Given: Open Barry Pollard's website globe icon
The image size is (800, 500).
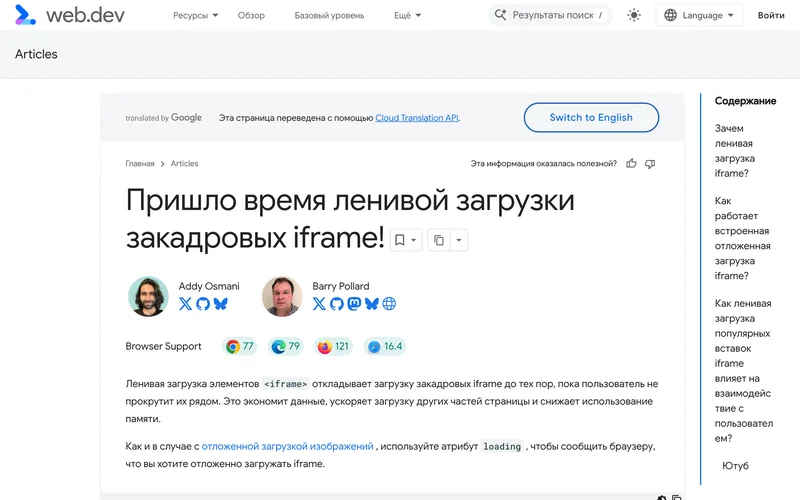Looking at the screenshot, I should point(389,304).
